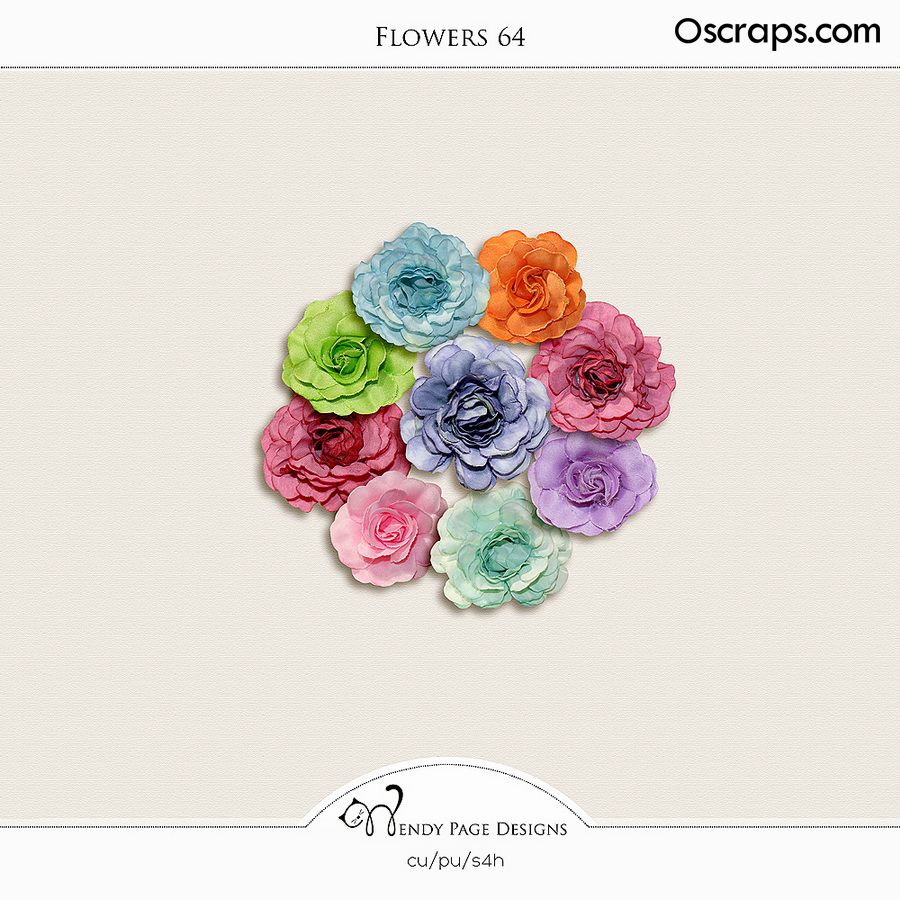Click the Flowers 64 title
Screen dimensions: 900x900
(x=450, y=37)
